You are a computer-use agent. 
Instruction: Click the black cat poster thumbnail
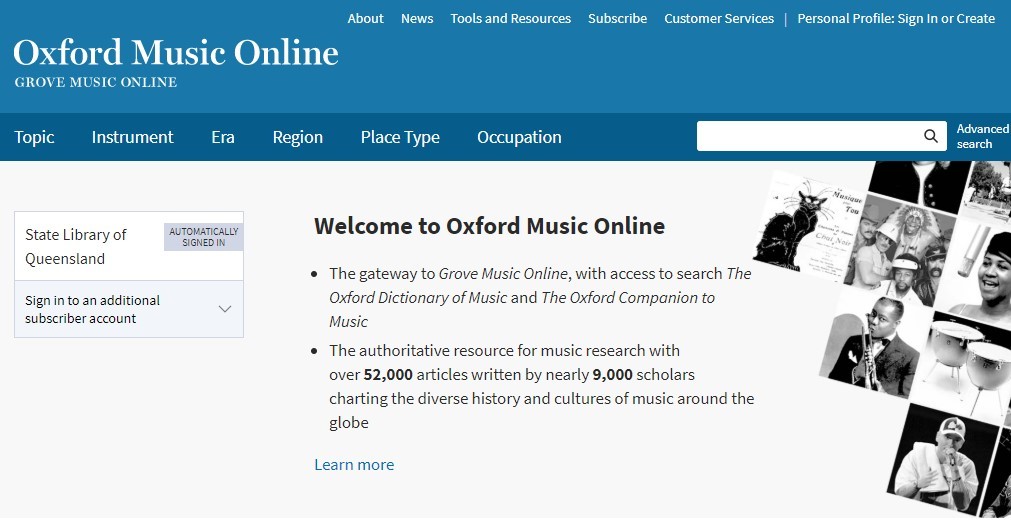click(x=810, y=225)
